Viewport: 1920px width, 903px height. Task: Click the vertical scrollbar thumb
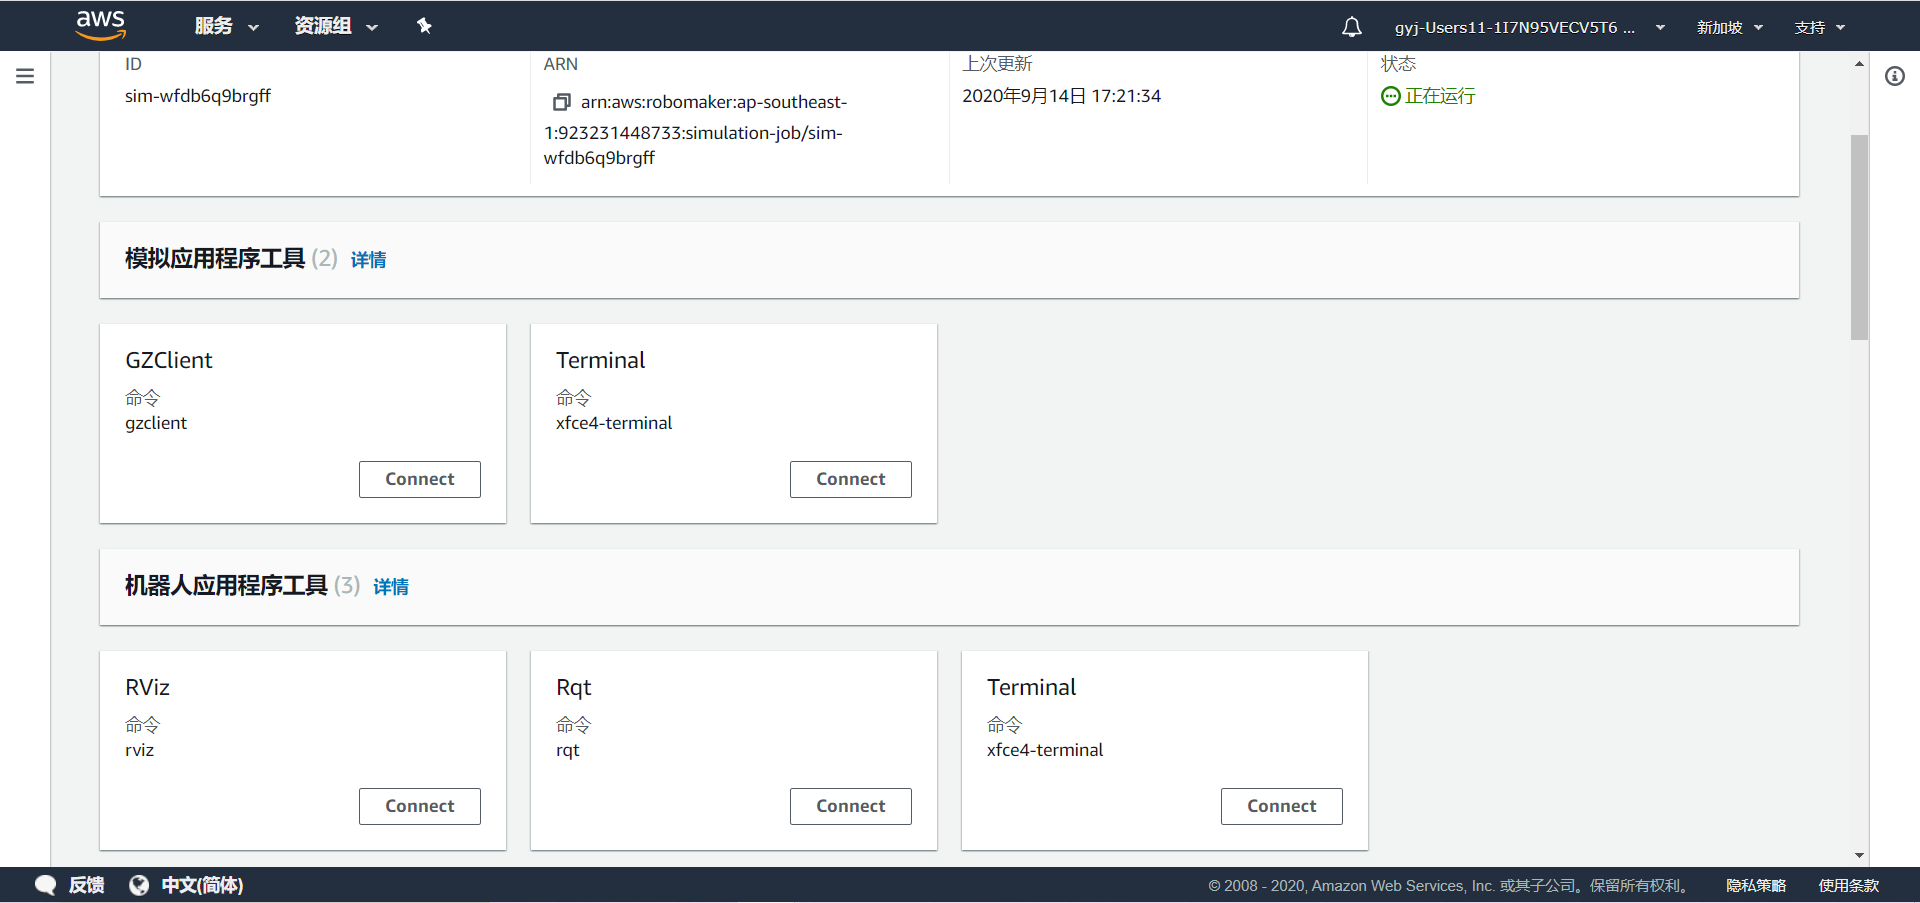1859,237
